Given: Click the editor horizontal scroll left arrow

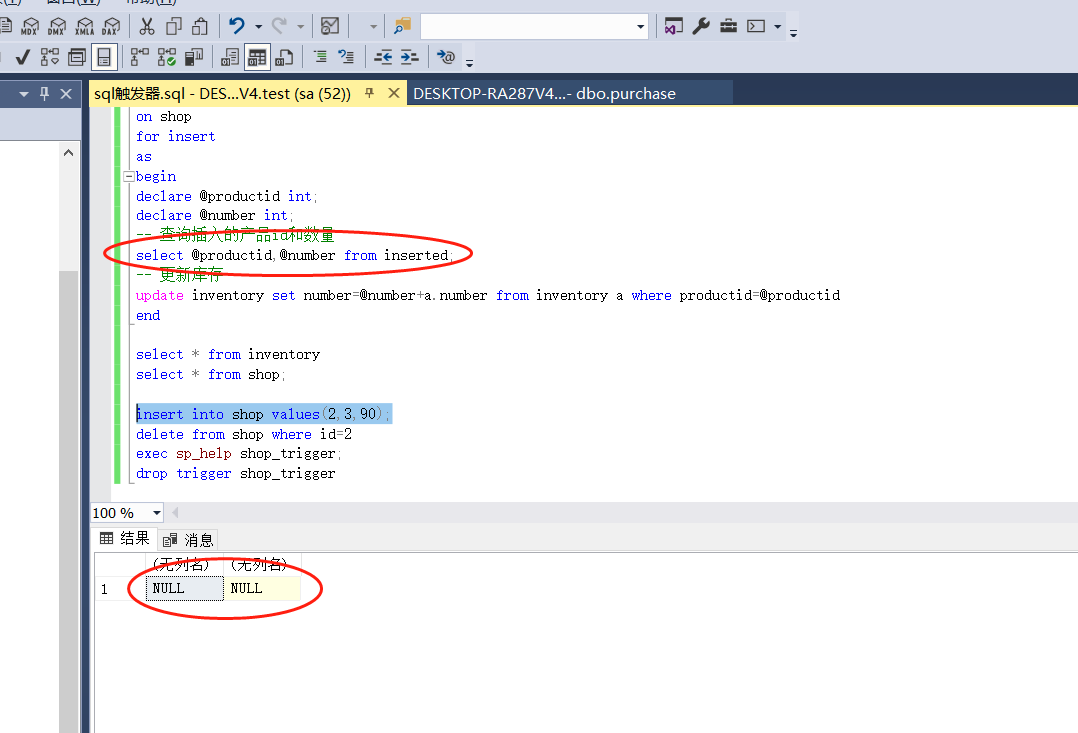Looking at the screenshot, I should (x=175, y=512).
